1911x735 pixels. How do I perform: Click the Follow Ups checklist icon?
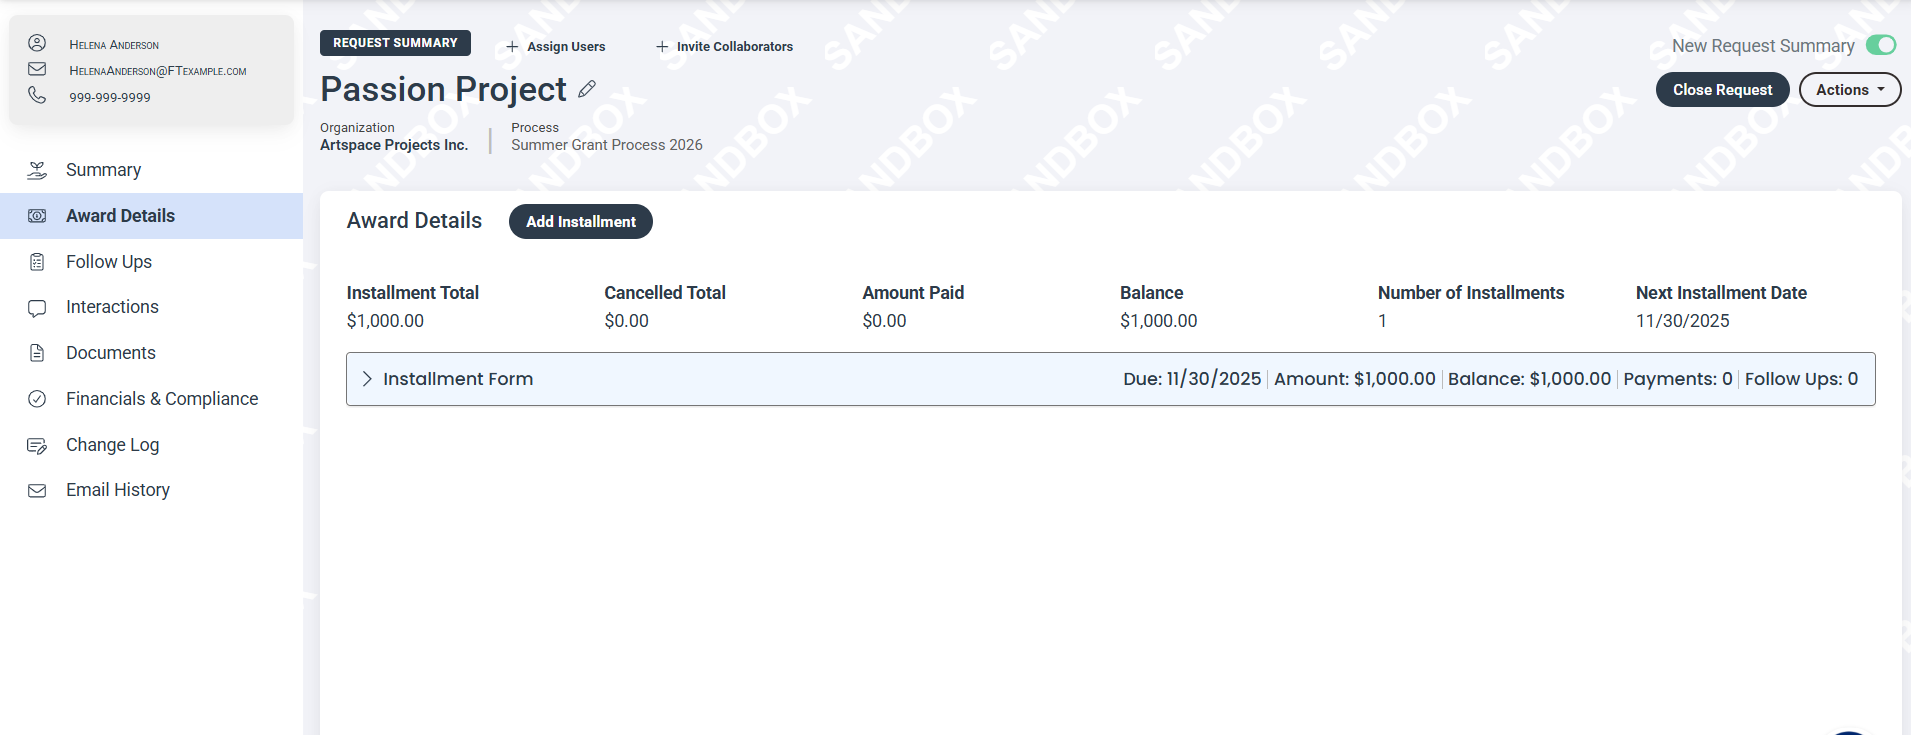pos(37,262)
